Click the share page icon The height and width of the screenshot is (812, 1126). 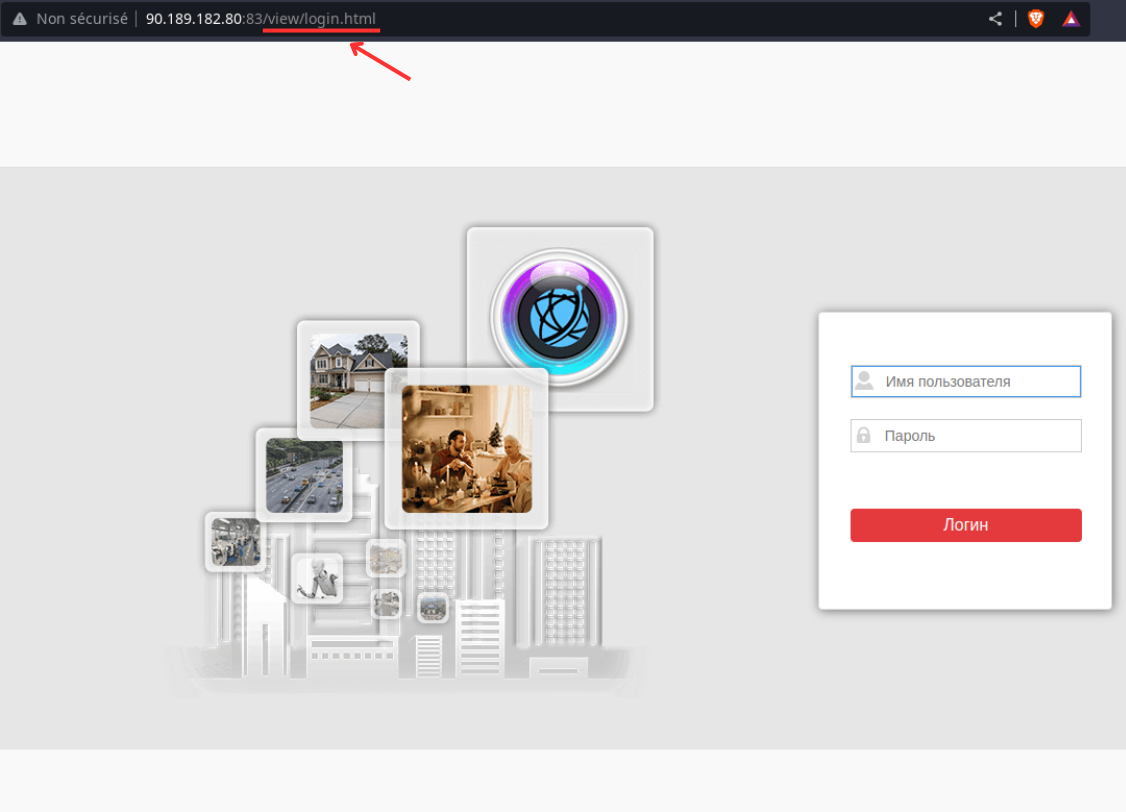click(x=994, y=18)
